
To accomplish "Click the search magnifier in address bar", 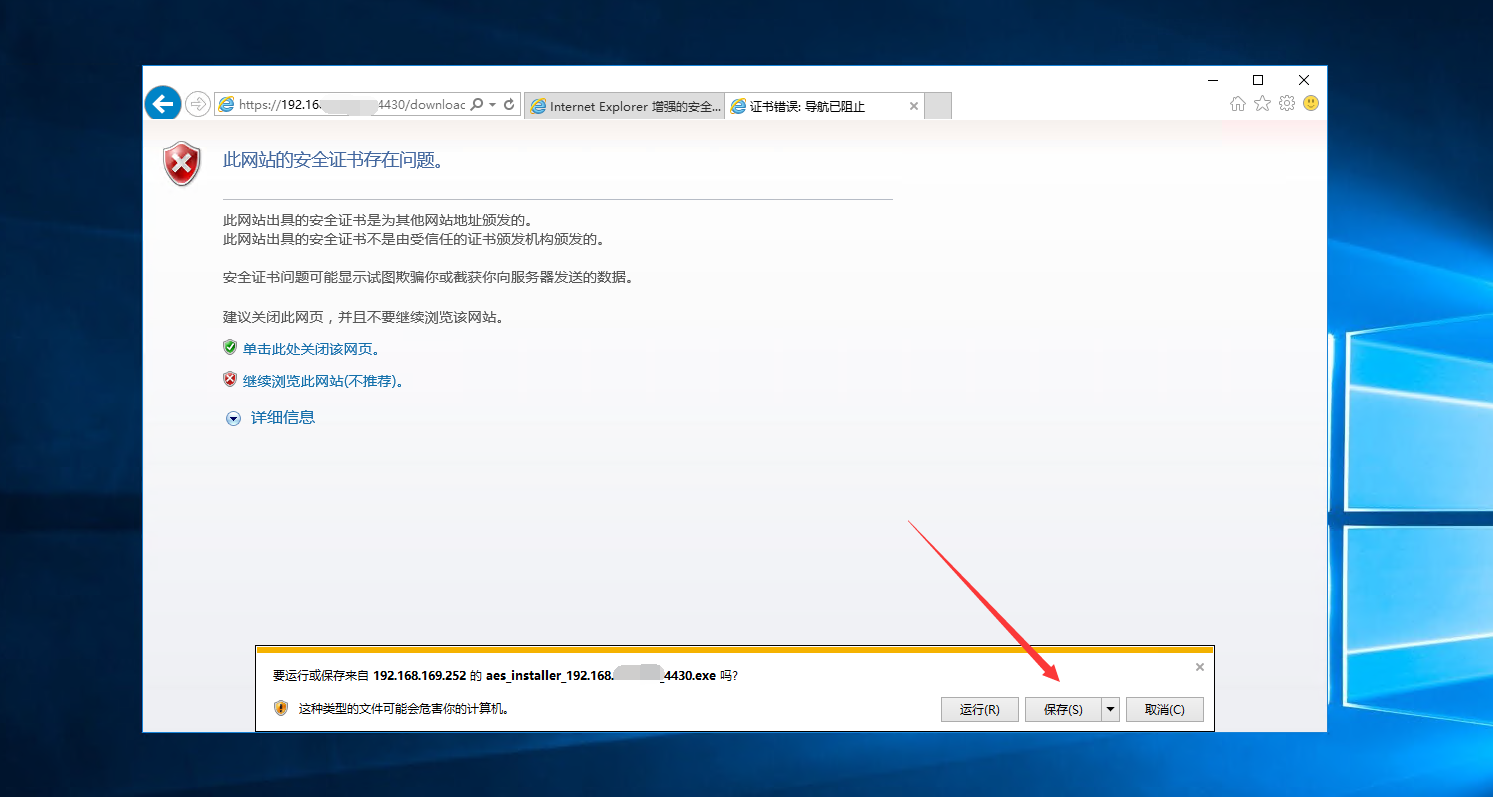I will coord(477,105).
